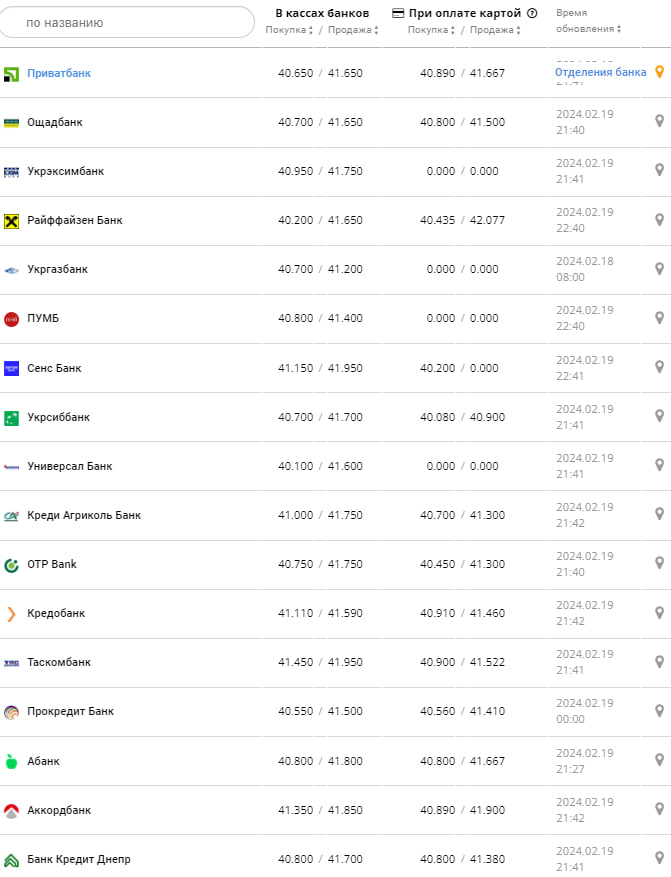Open the Приватбанк link
671x877 pixels.
pyautogui.click(x=59, y=73)
